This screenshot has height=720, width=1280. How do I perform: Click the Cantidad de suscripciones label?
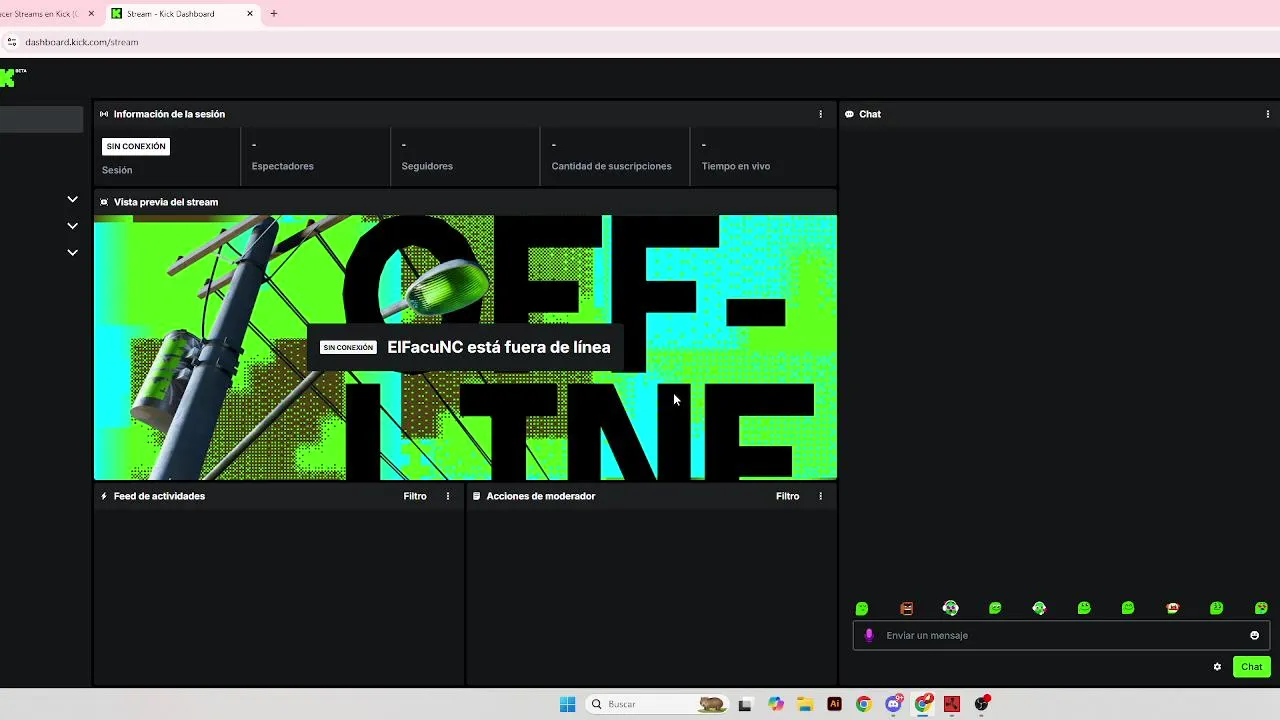click(612, 166)
